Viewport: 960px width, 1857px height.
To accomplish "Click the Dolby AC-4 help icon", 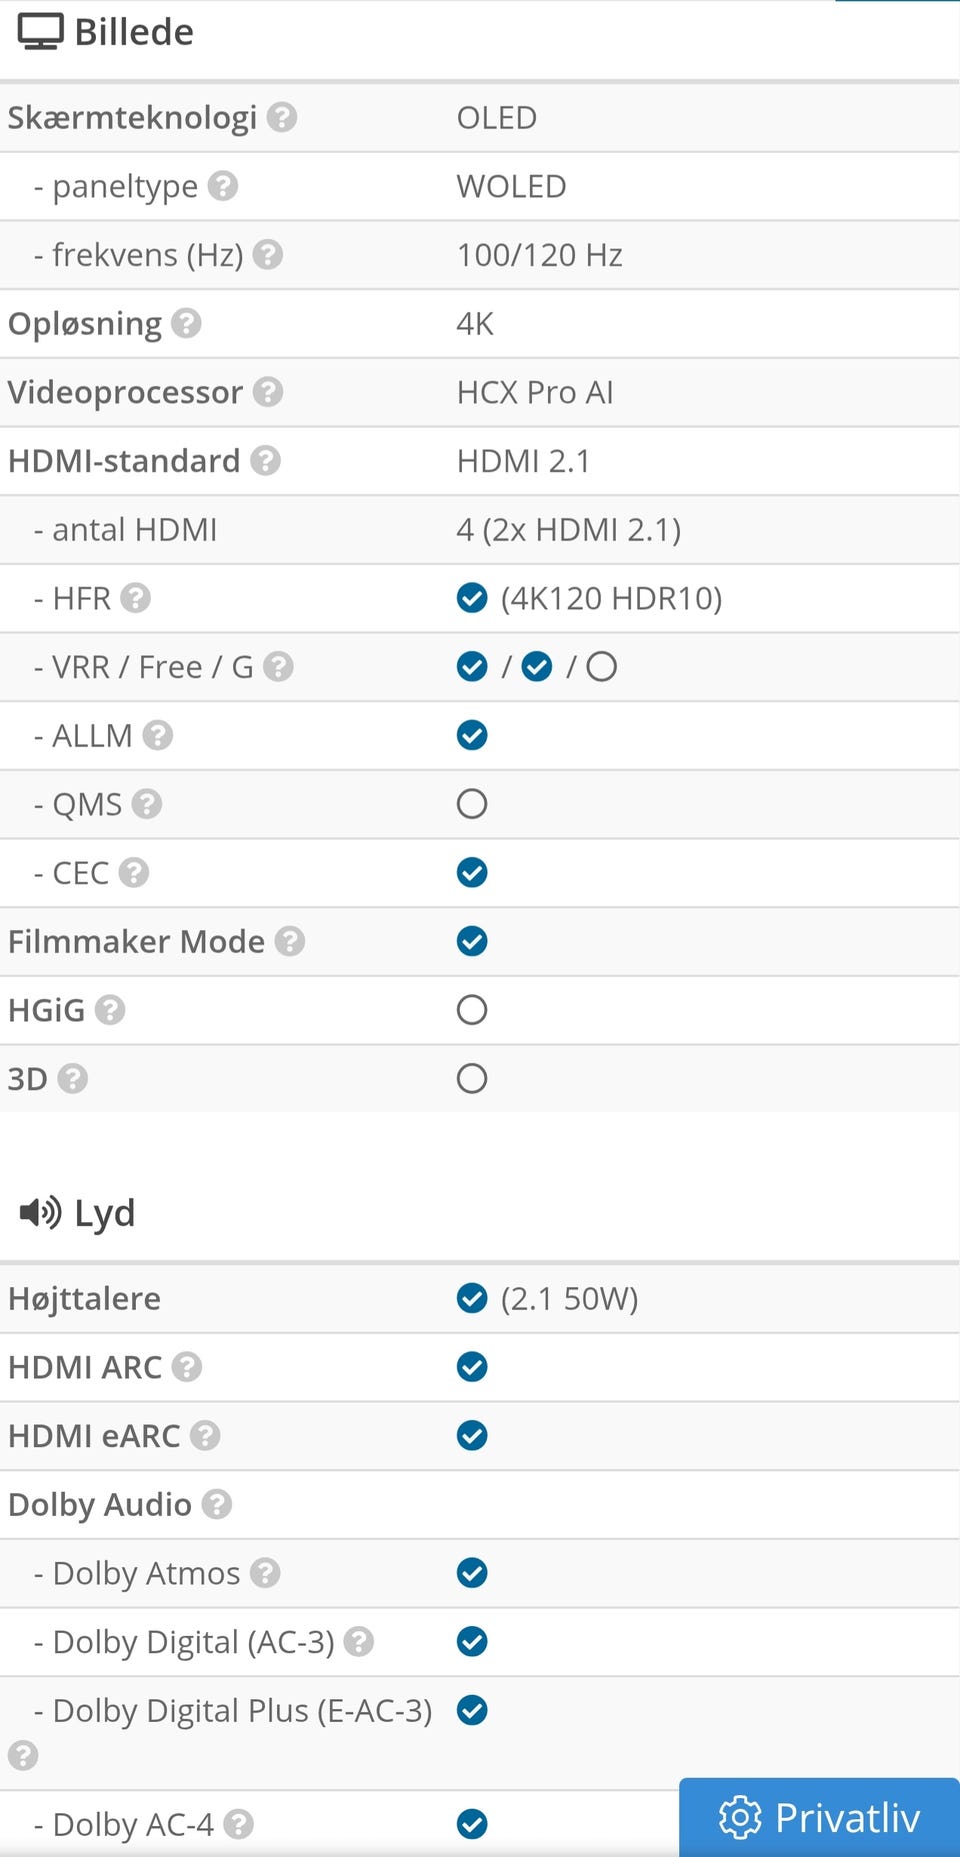I will point(238,1825).
